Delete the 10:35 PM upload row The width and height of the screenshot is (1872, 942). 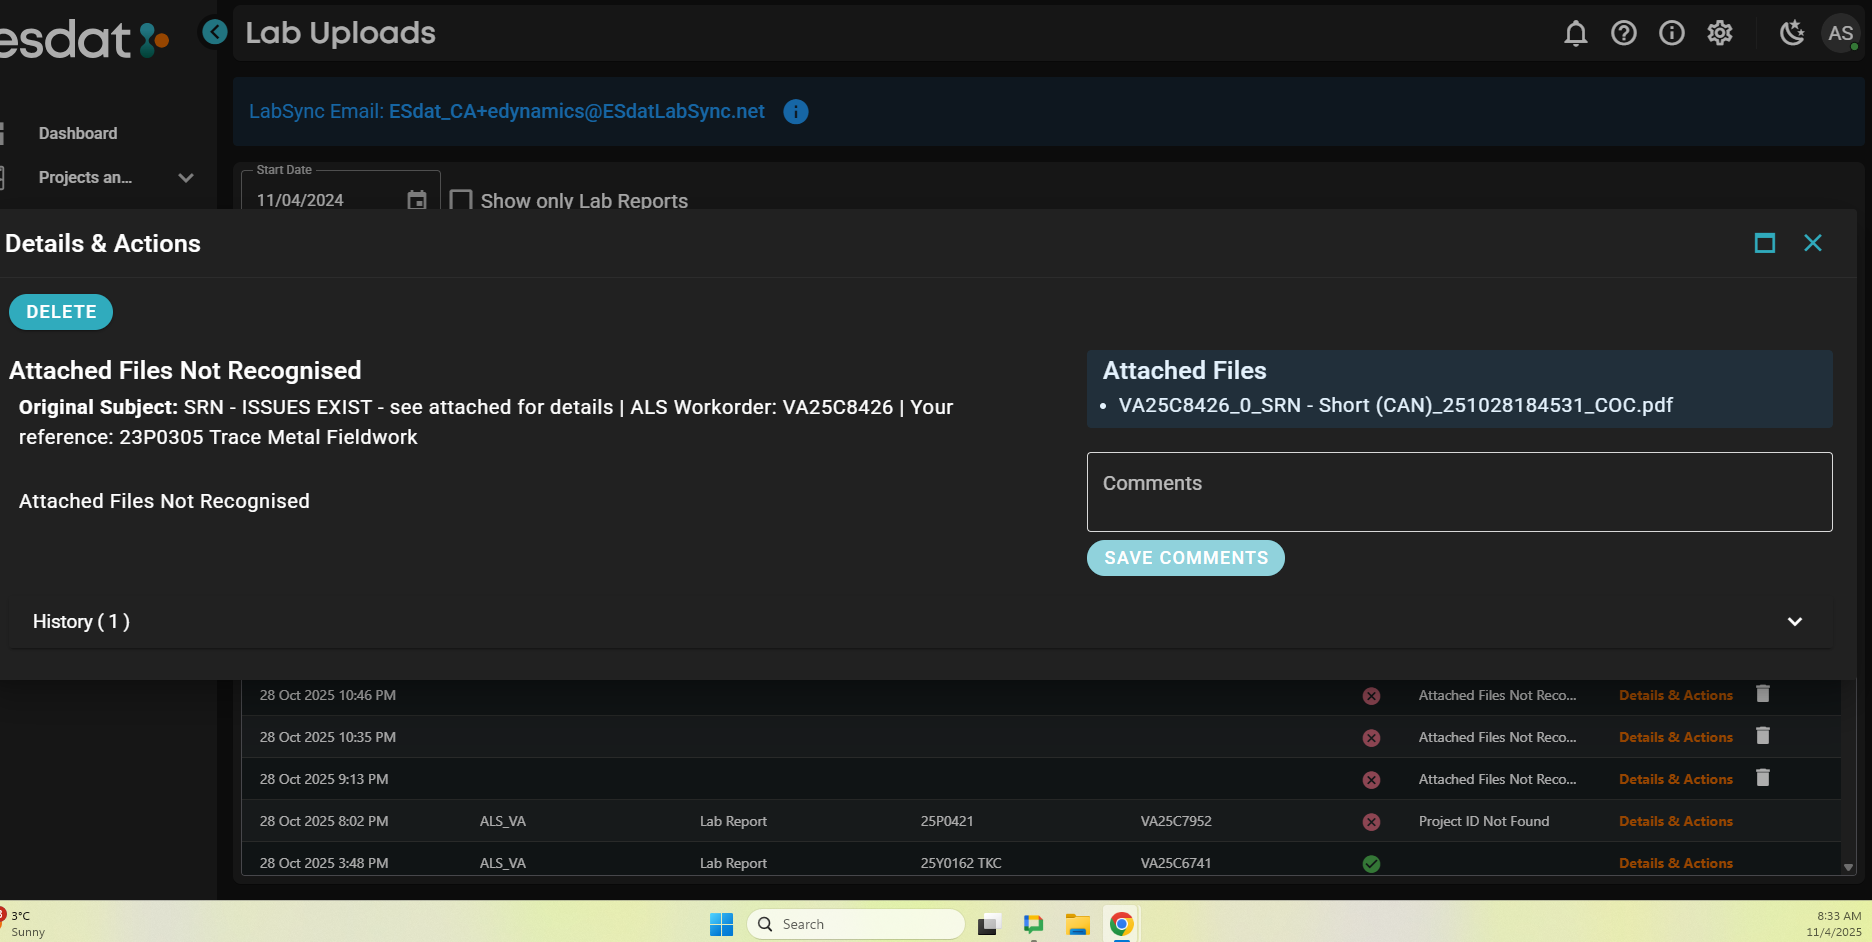(x=1763, y=736)
